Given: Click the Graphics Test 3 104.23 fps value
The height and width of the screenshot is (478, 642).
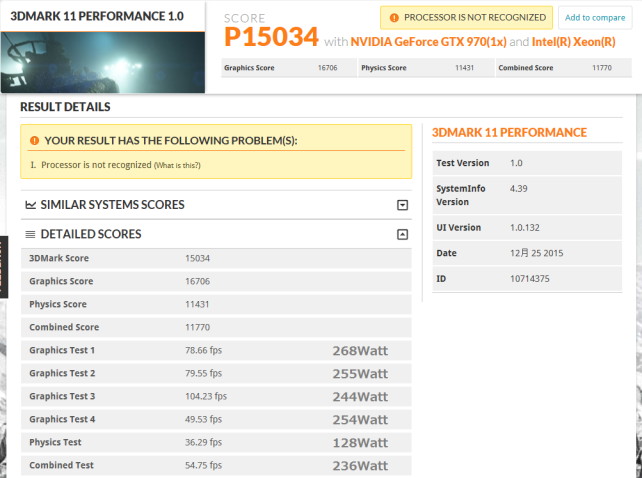Looking at the screenshot, I should point(206,396).
